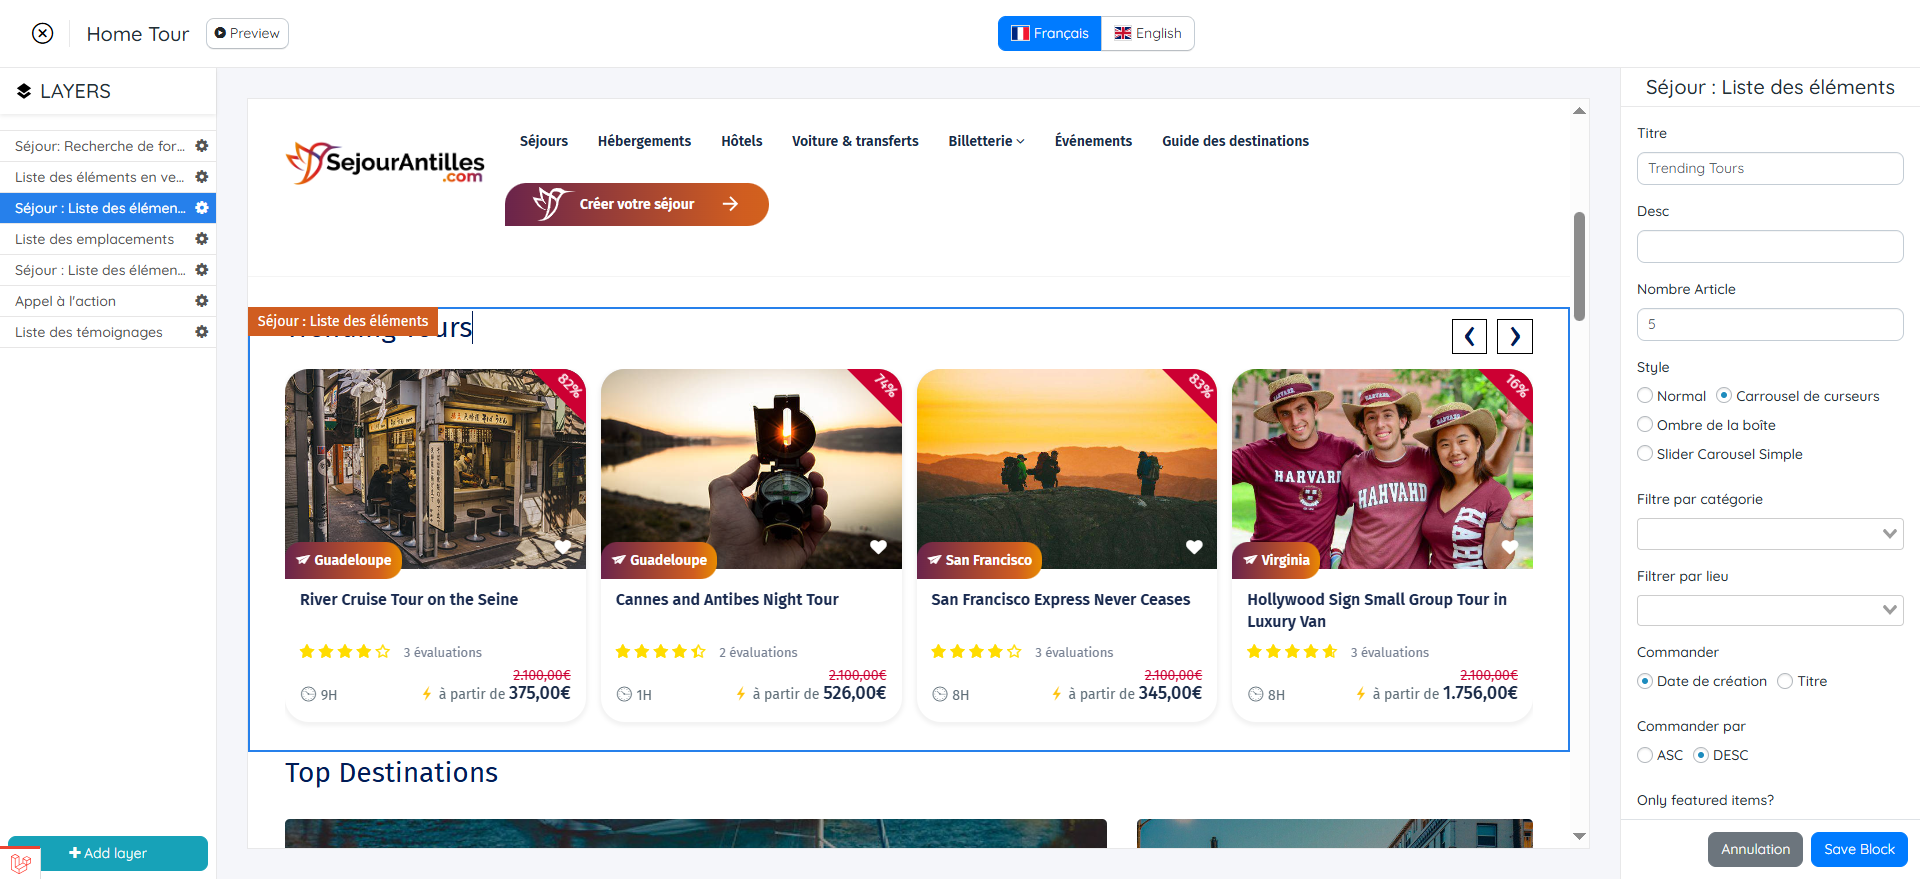Click the close editor X icon
1920x879 pixels.
click(42, 33)
